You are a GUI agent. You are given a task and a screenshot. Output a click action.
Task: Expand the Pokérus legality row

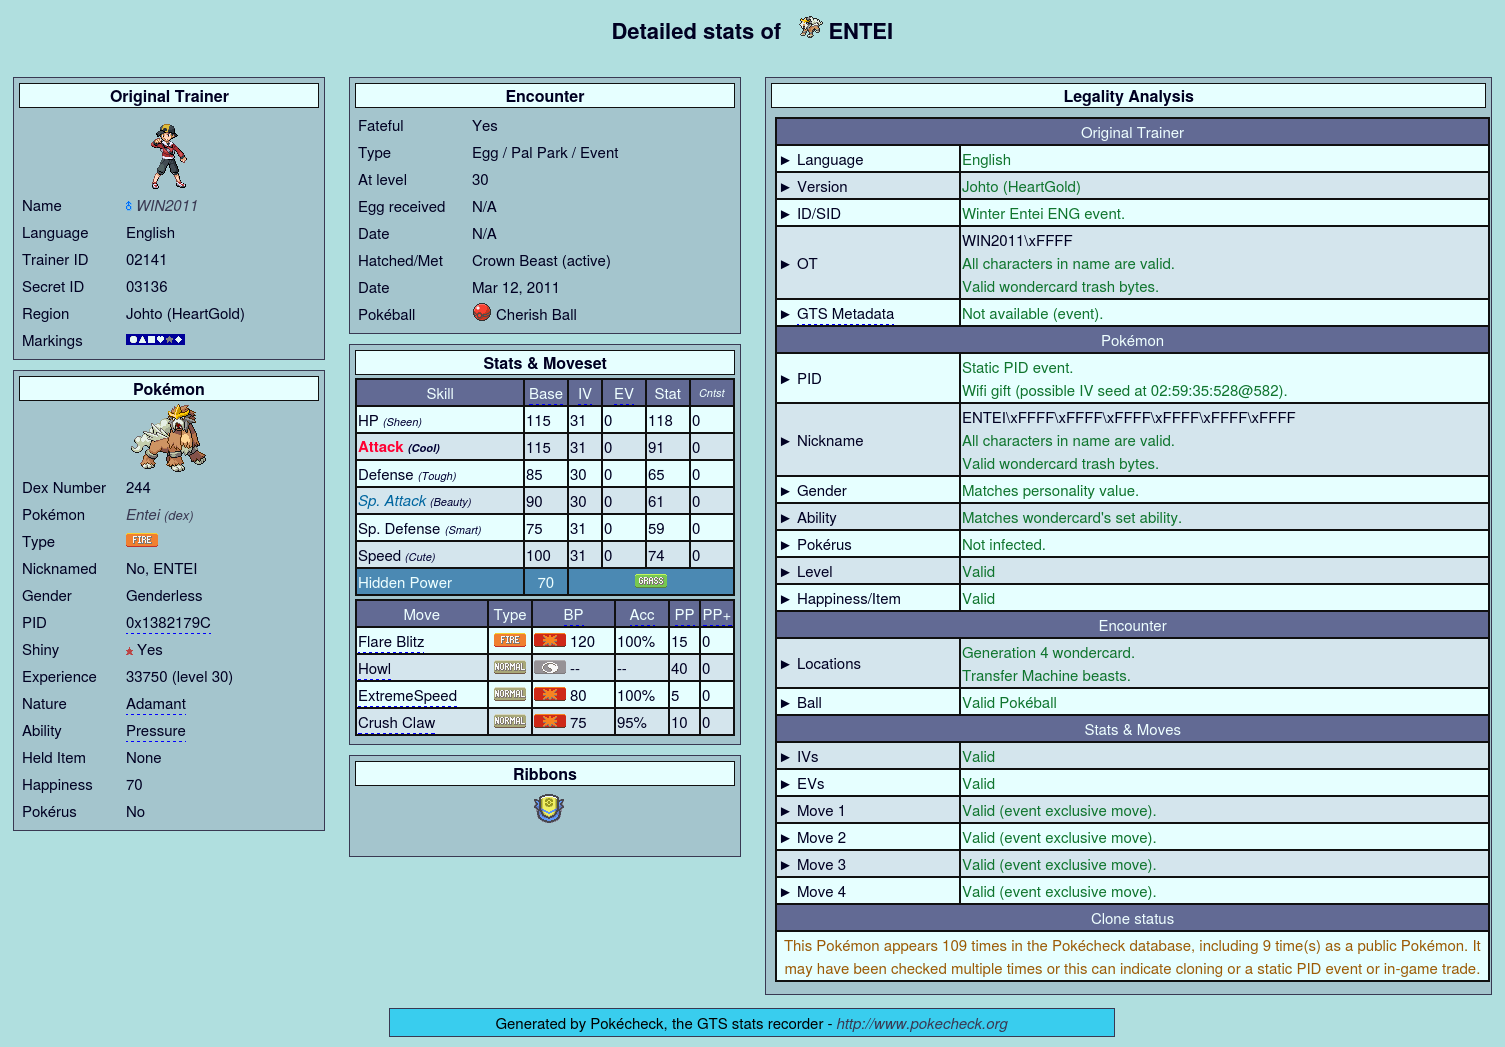785,545
